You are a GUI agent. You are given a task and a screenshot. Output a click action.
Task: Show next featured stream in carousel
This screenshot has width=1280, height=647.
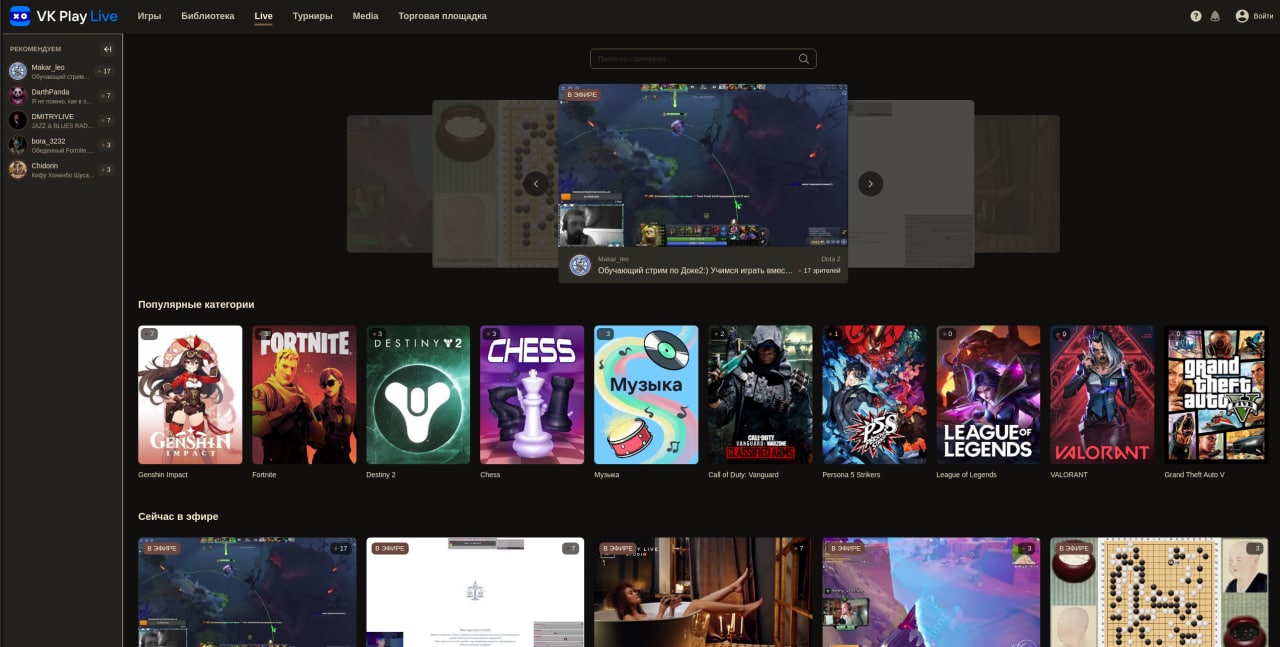pos(870,183)
